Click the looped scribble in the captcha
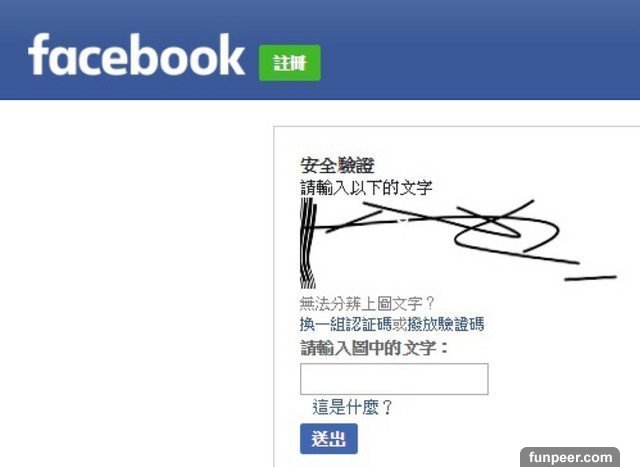Viewport: 640px width, 467px height. (506, 233)
